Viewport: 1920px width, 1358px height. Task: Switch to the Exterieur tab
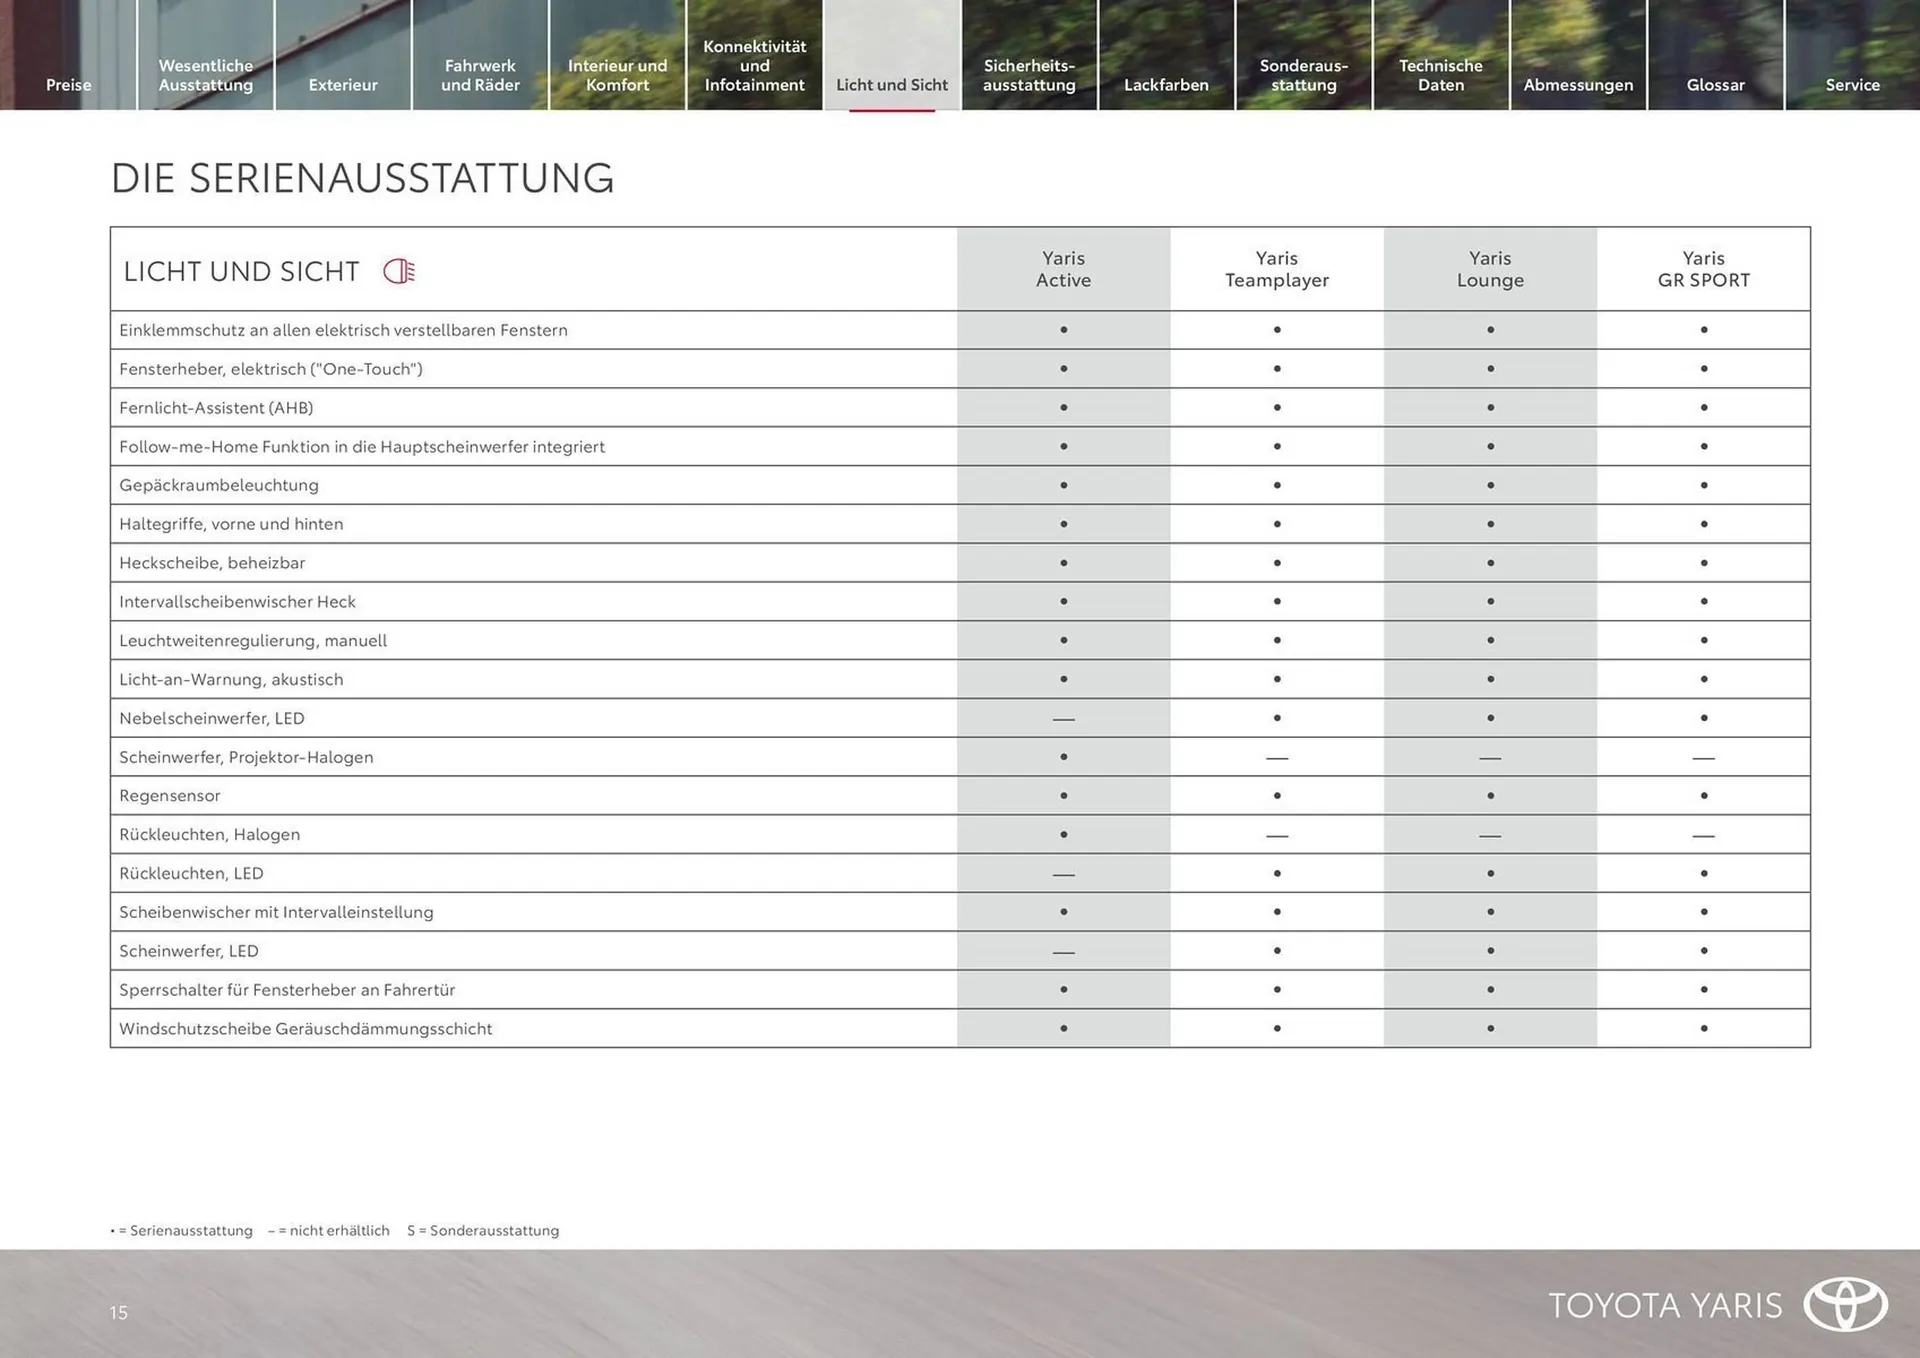tap(343, 85)
